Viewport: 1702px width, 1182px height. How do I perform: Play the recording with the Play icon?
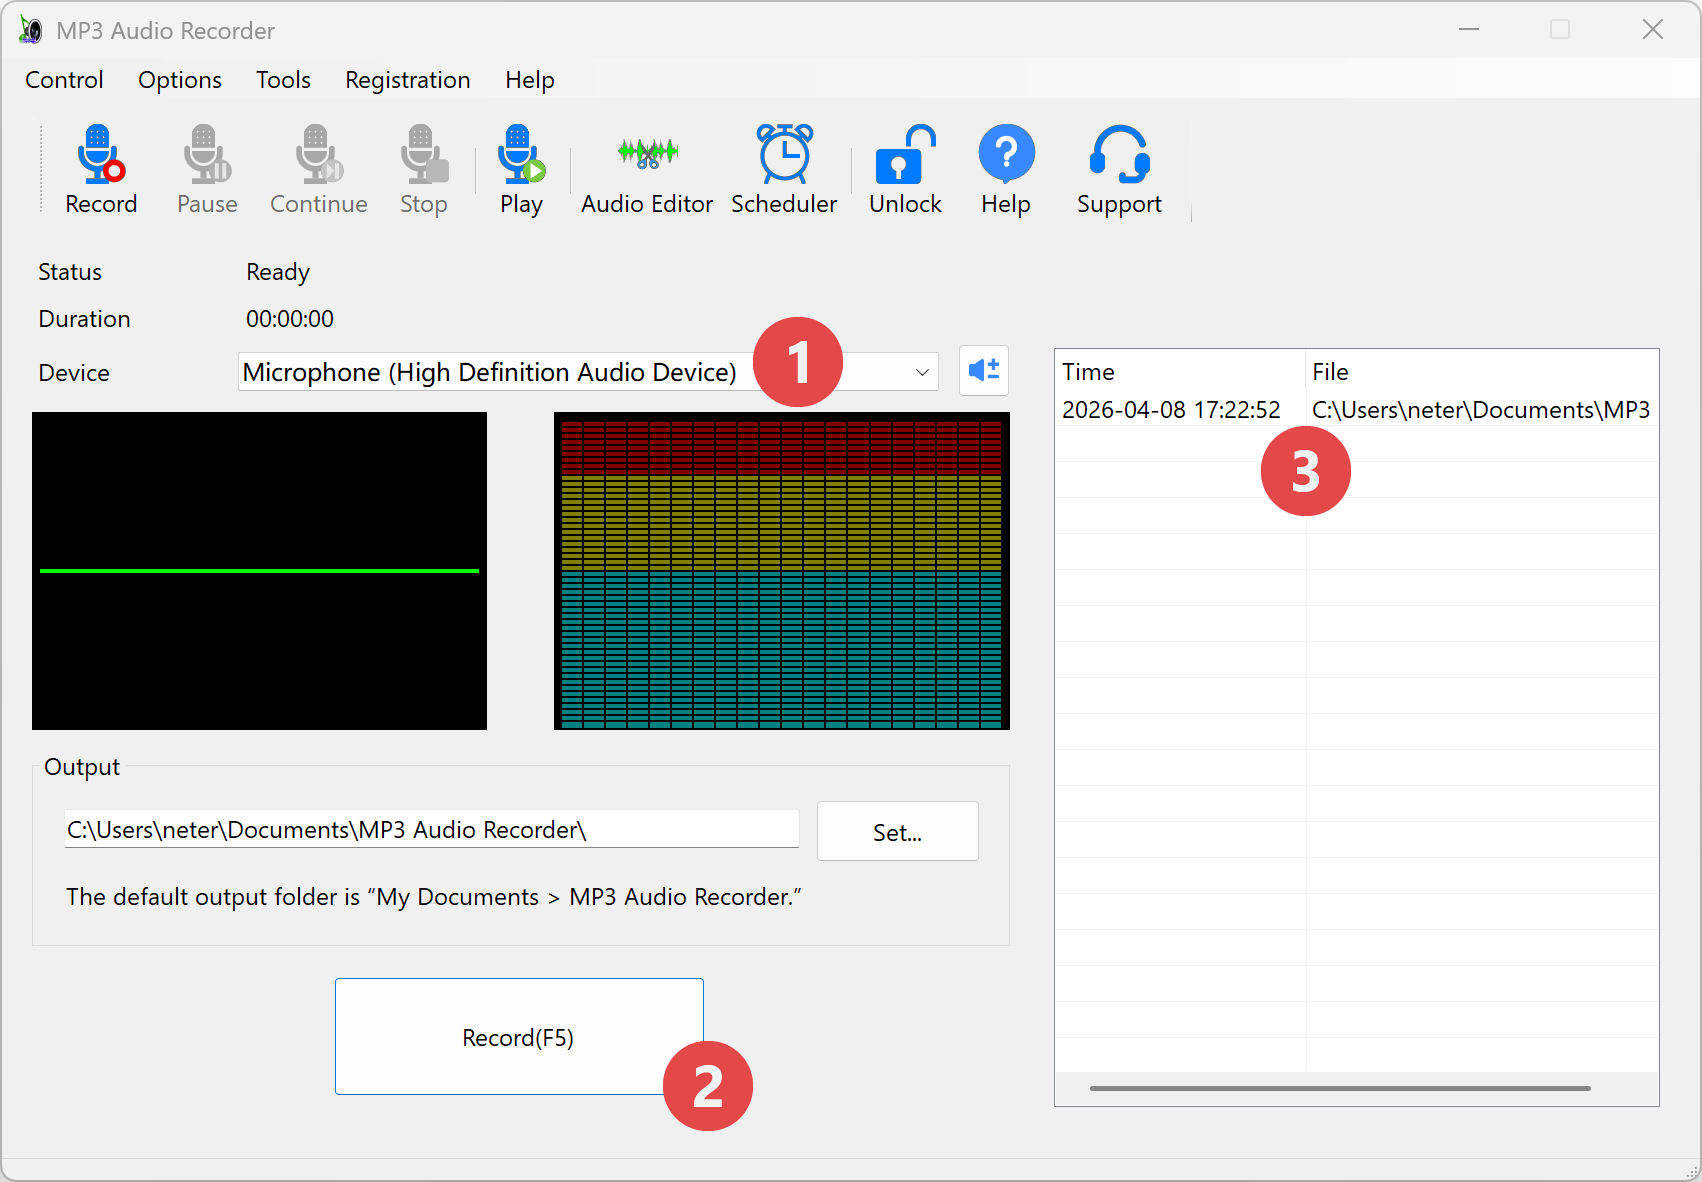point(521,155)
